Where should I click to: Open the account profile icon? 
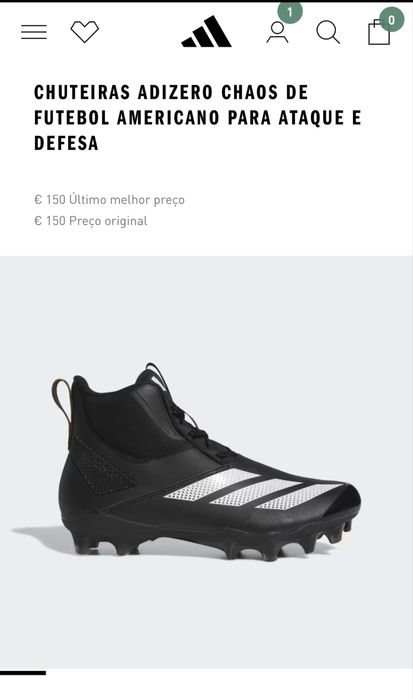click(x=277, y=33)
